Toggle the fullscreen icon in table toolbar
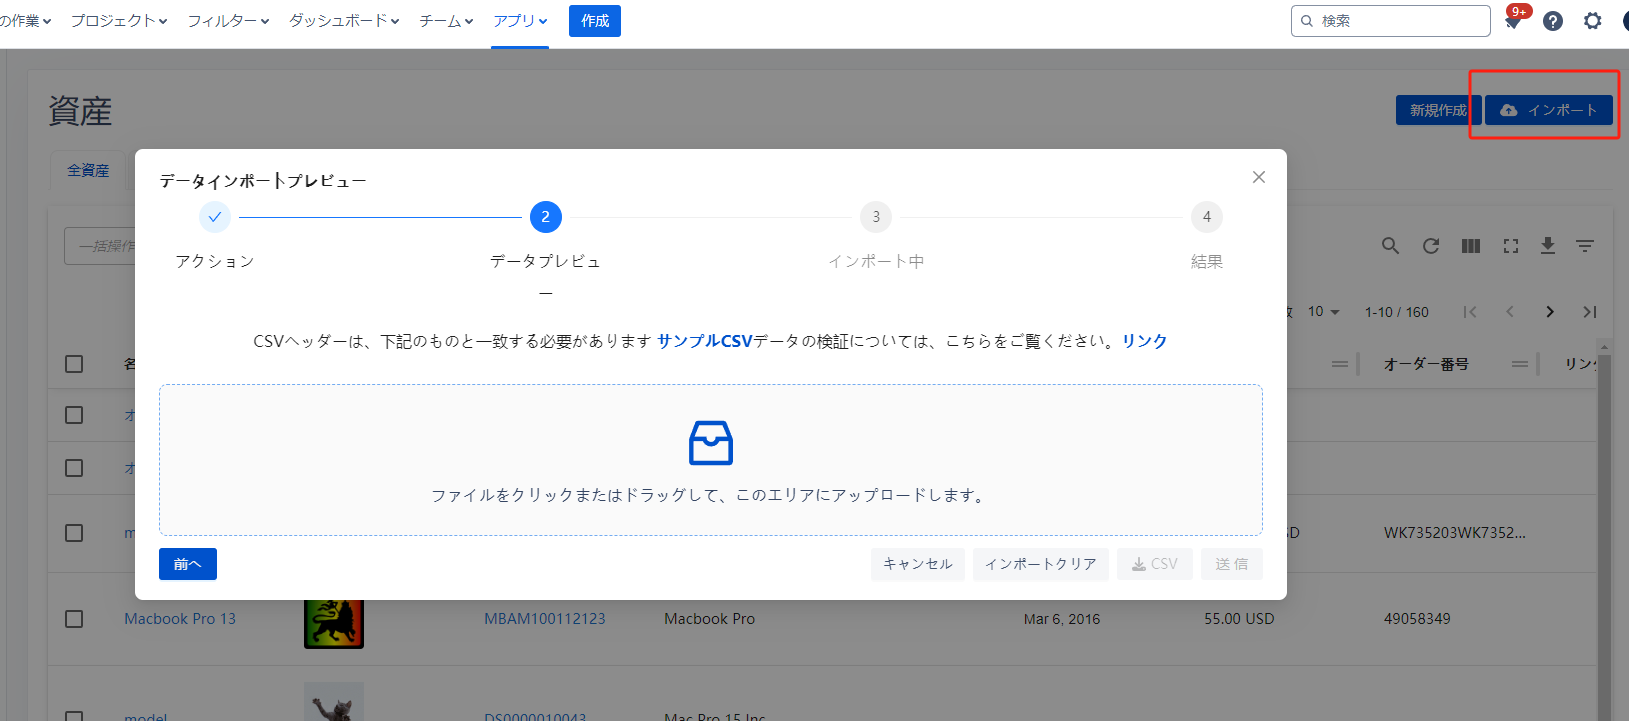1629x721 pixels. pos(1510,246)
